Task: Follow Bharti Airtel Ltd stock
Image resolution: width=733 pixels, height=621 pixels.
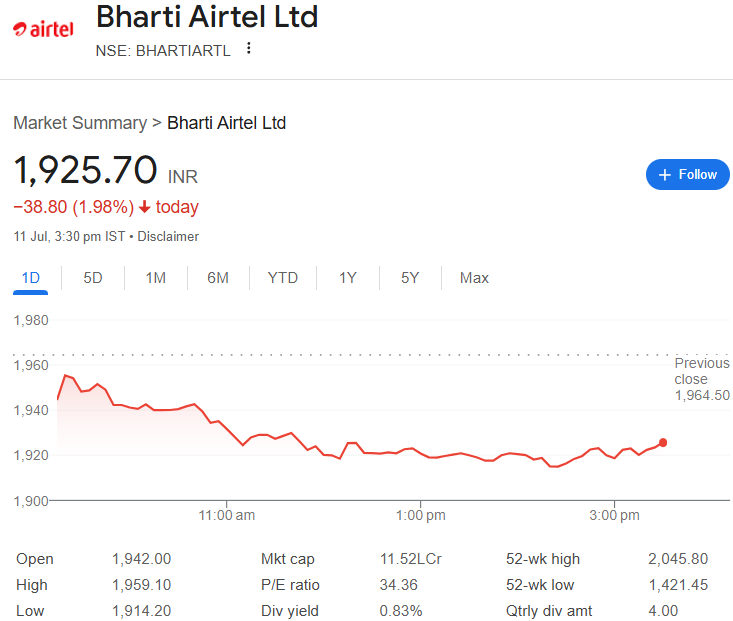Action: click(687, 174)
